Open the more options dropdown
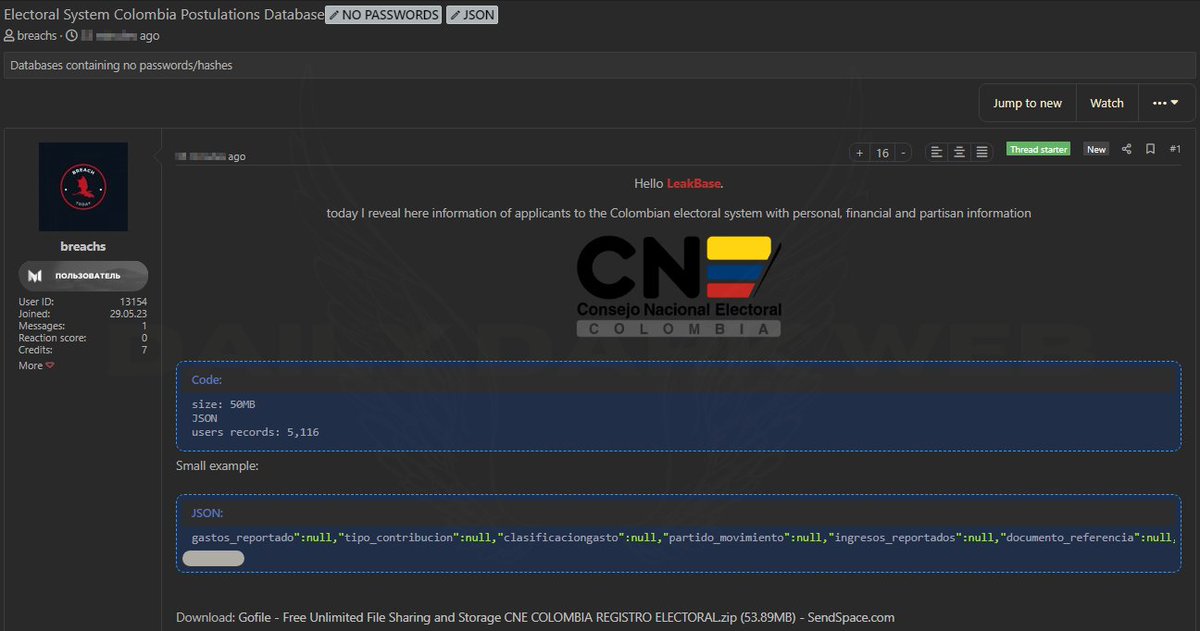Viewport: 1200px width, 631px height. [1165, 103]
